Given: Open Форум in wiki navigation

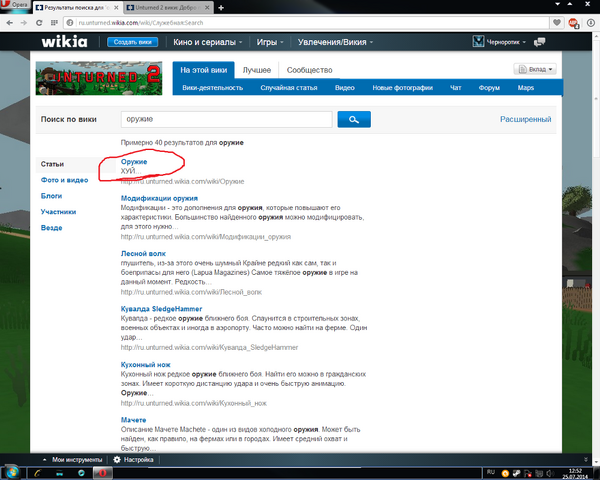Looking at the screenshot, I should point(489,88).
